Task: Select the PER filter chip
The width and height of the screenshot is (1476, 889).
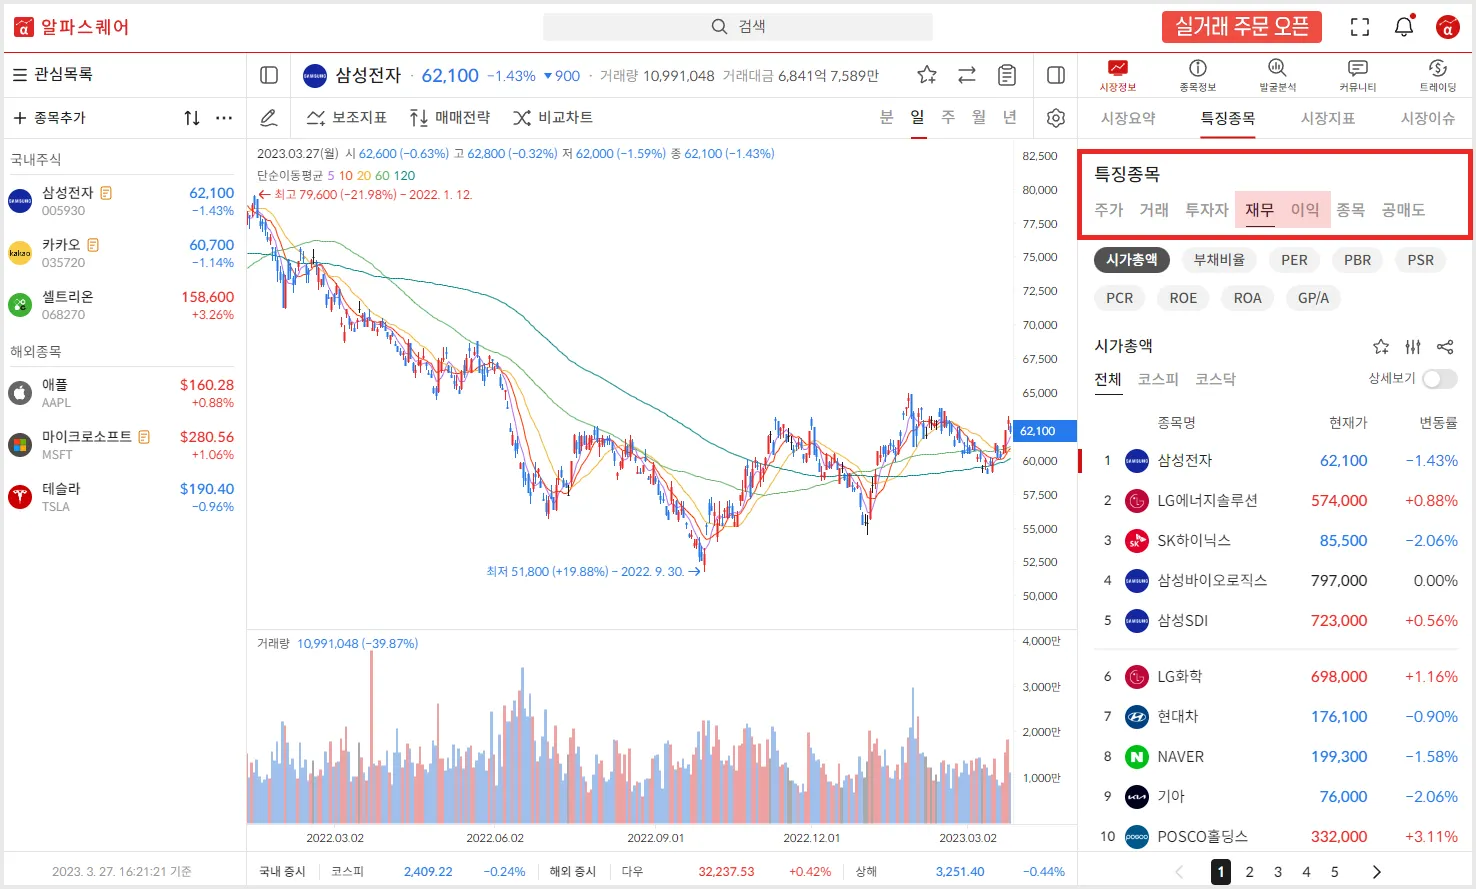Action: coord(1294,260)
